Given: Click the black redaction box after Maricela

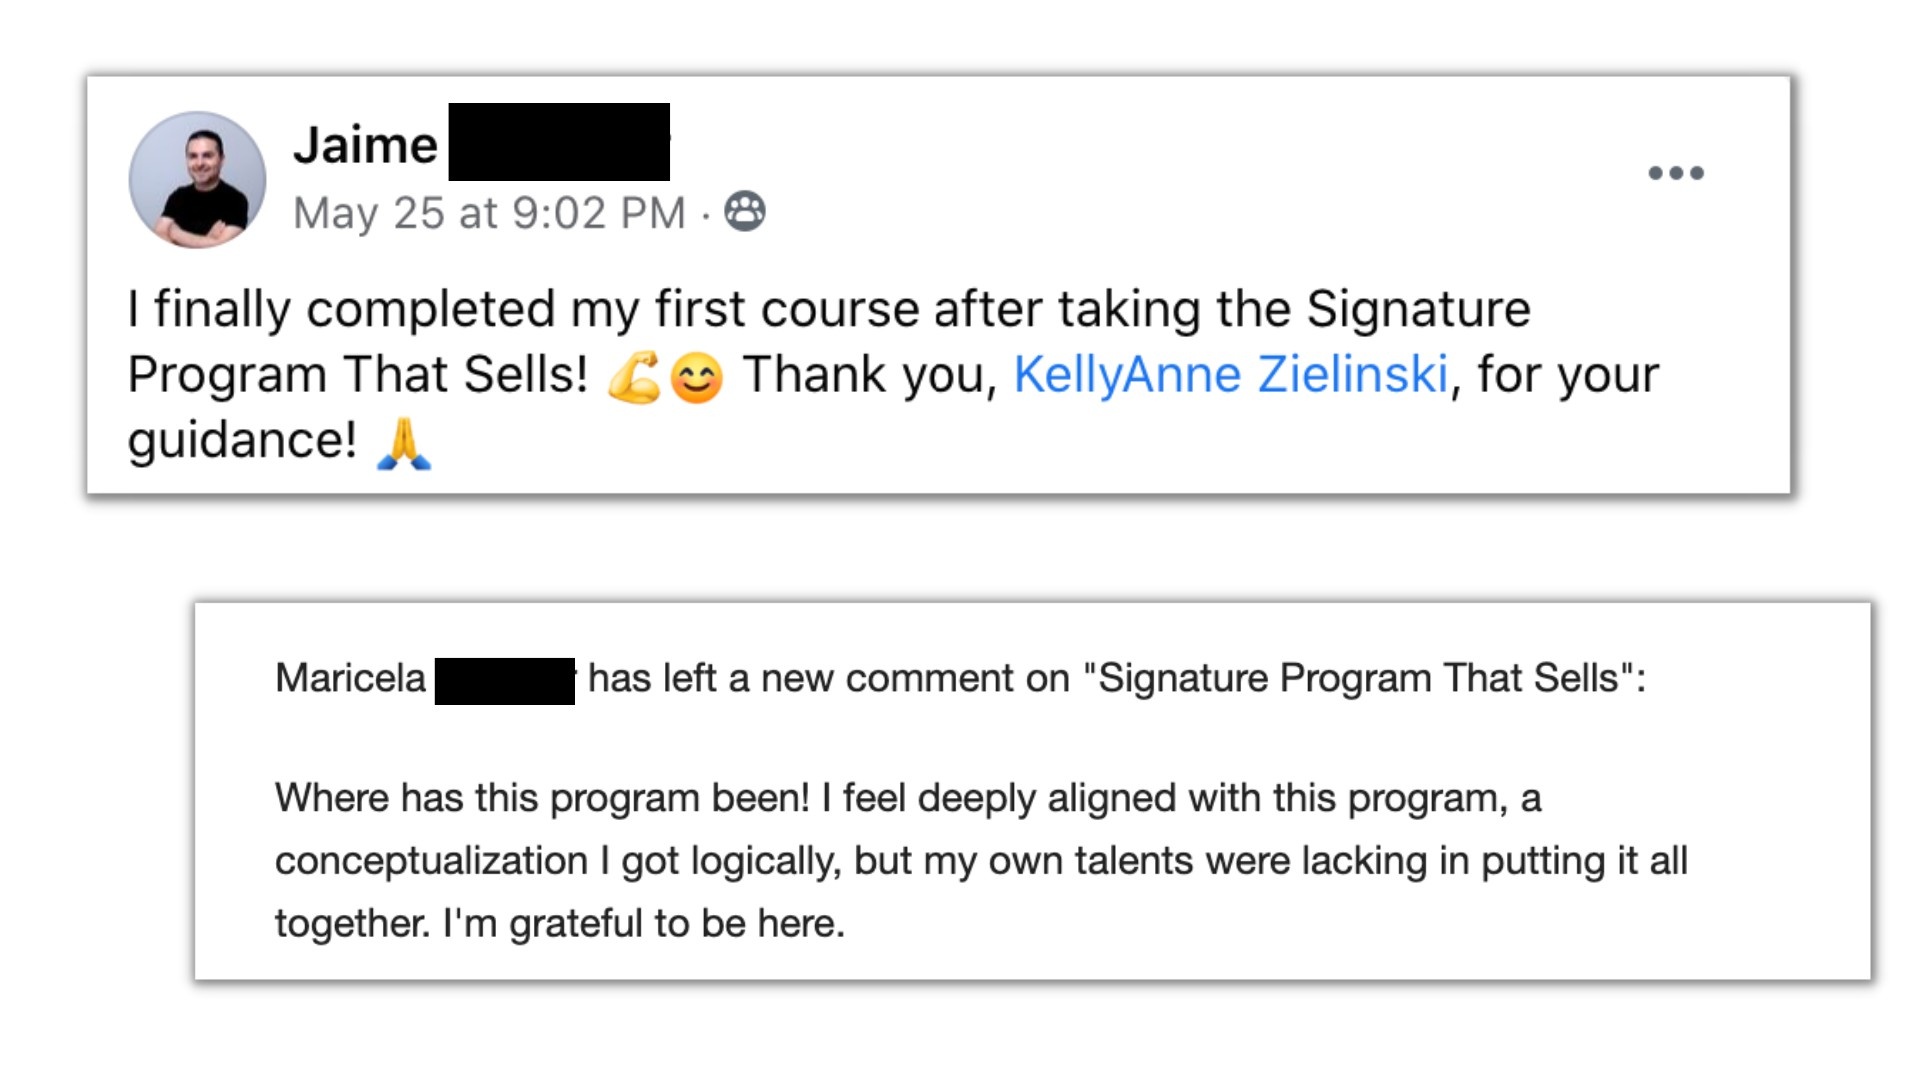Looking at the screenshot, I should click(505, 681).
